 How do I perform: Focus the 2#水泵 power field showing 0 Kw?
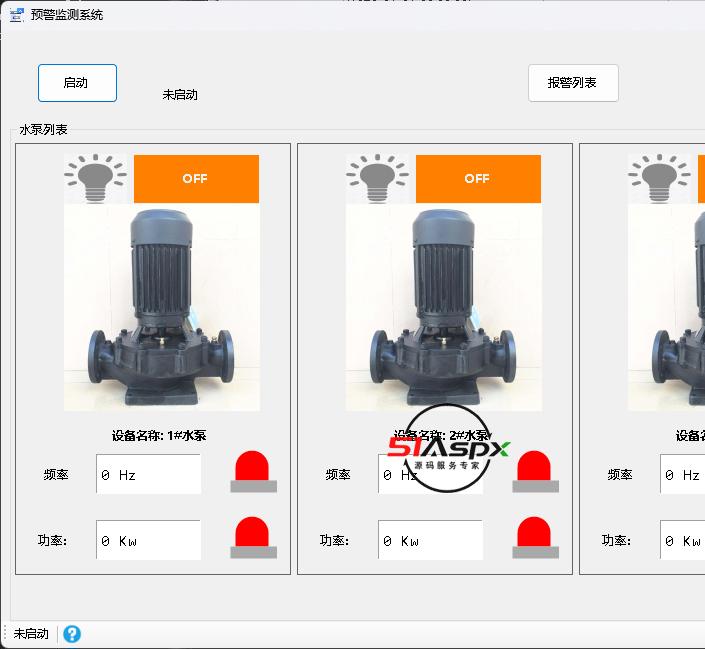430,540
